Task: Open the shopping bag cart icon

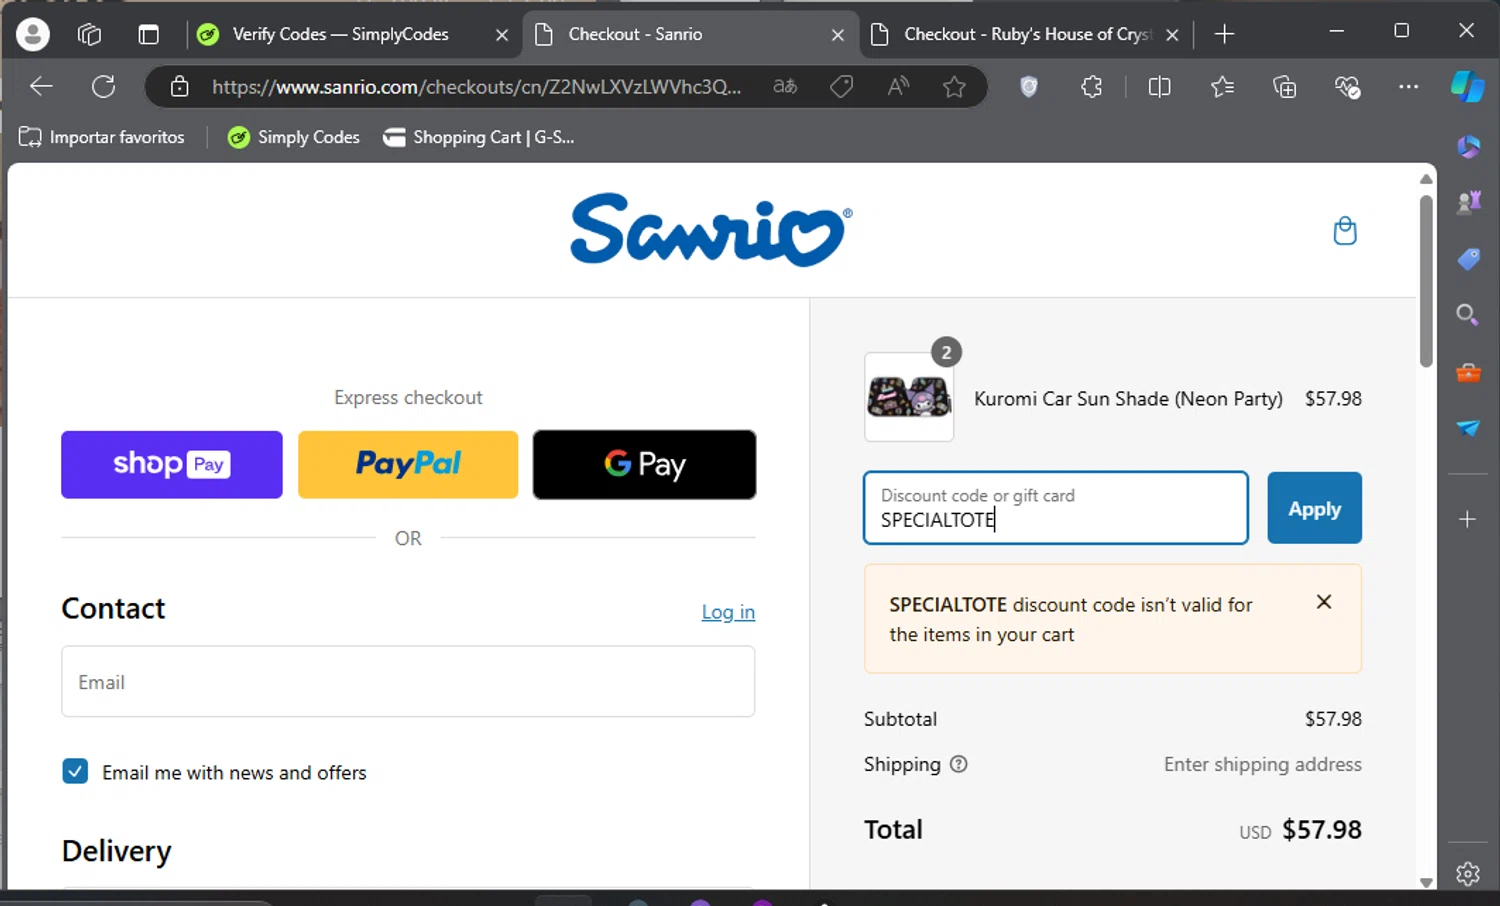Action: (1345, 231)
